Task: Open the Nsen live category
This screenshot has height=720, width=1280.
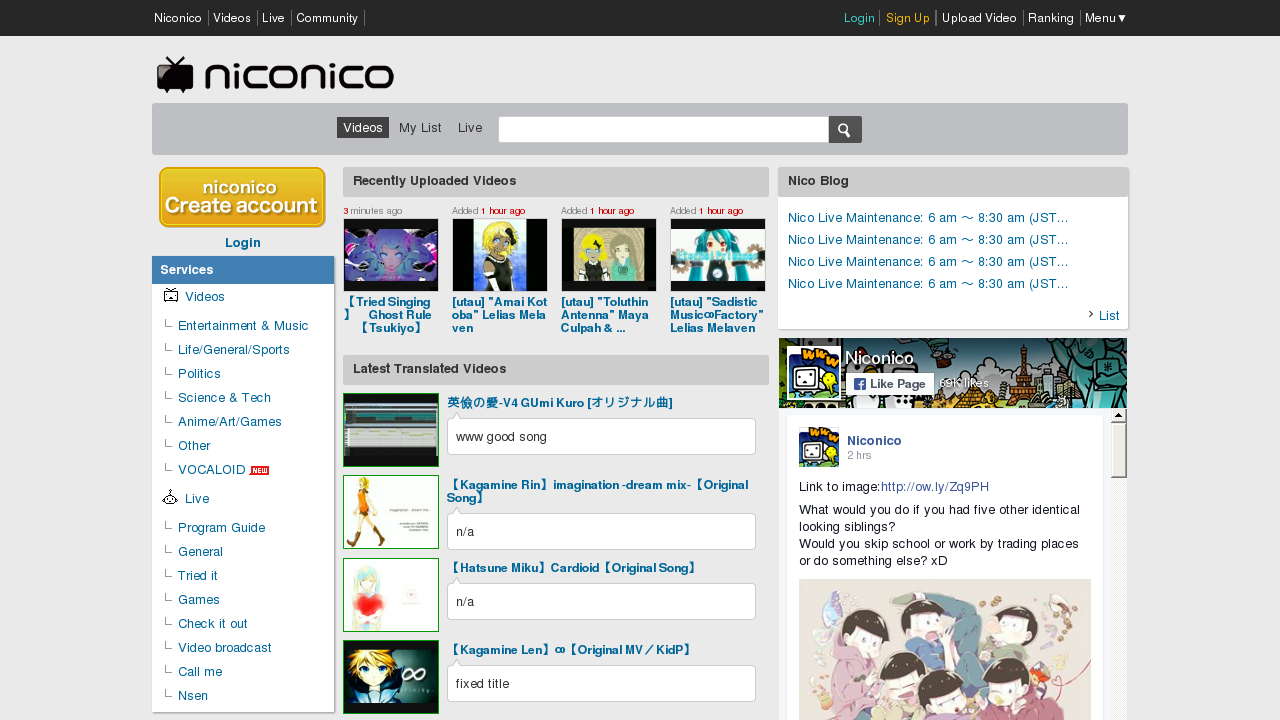Action: [193, 696]
